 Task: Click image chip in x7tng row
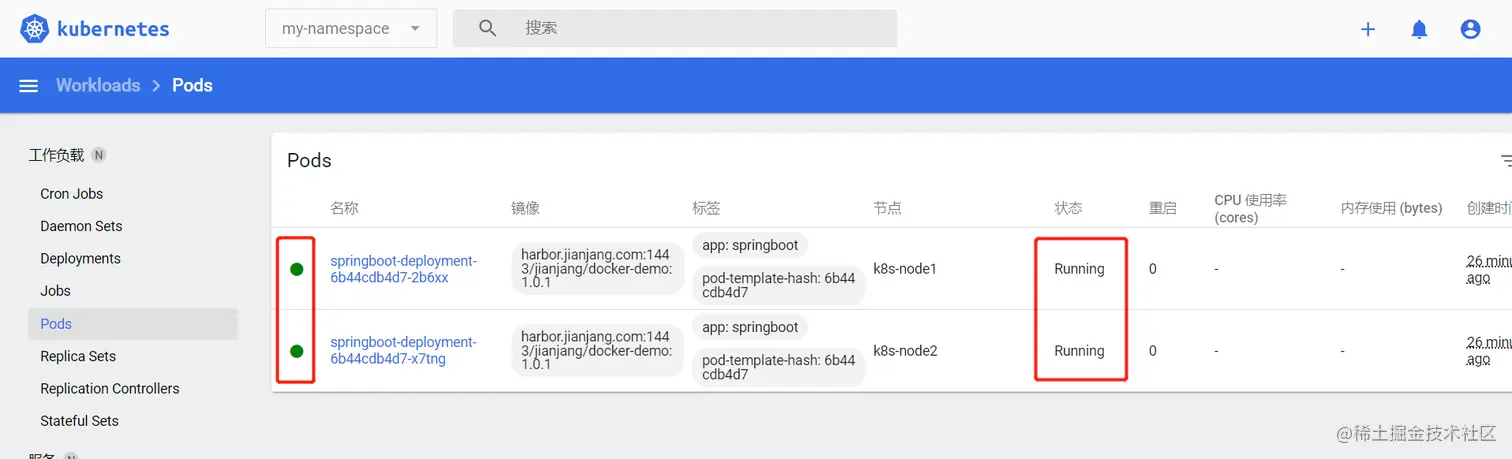(597, 351)
